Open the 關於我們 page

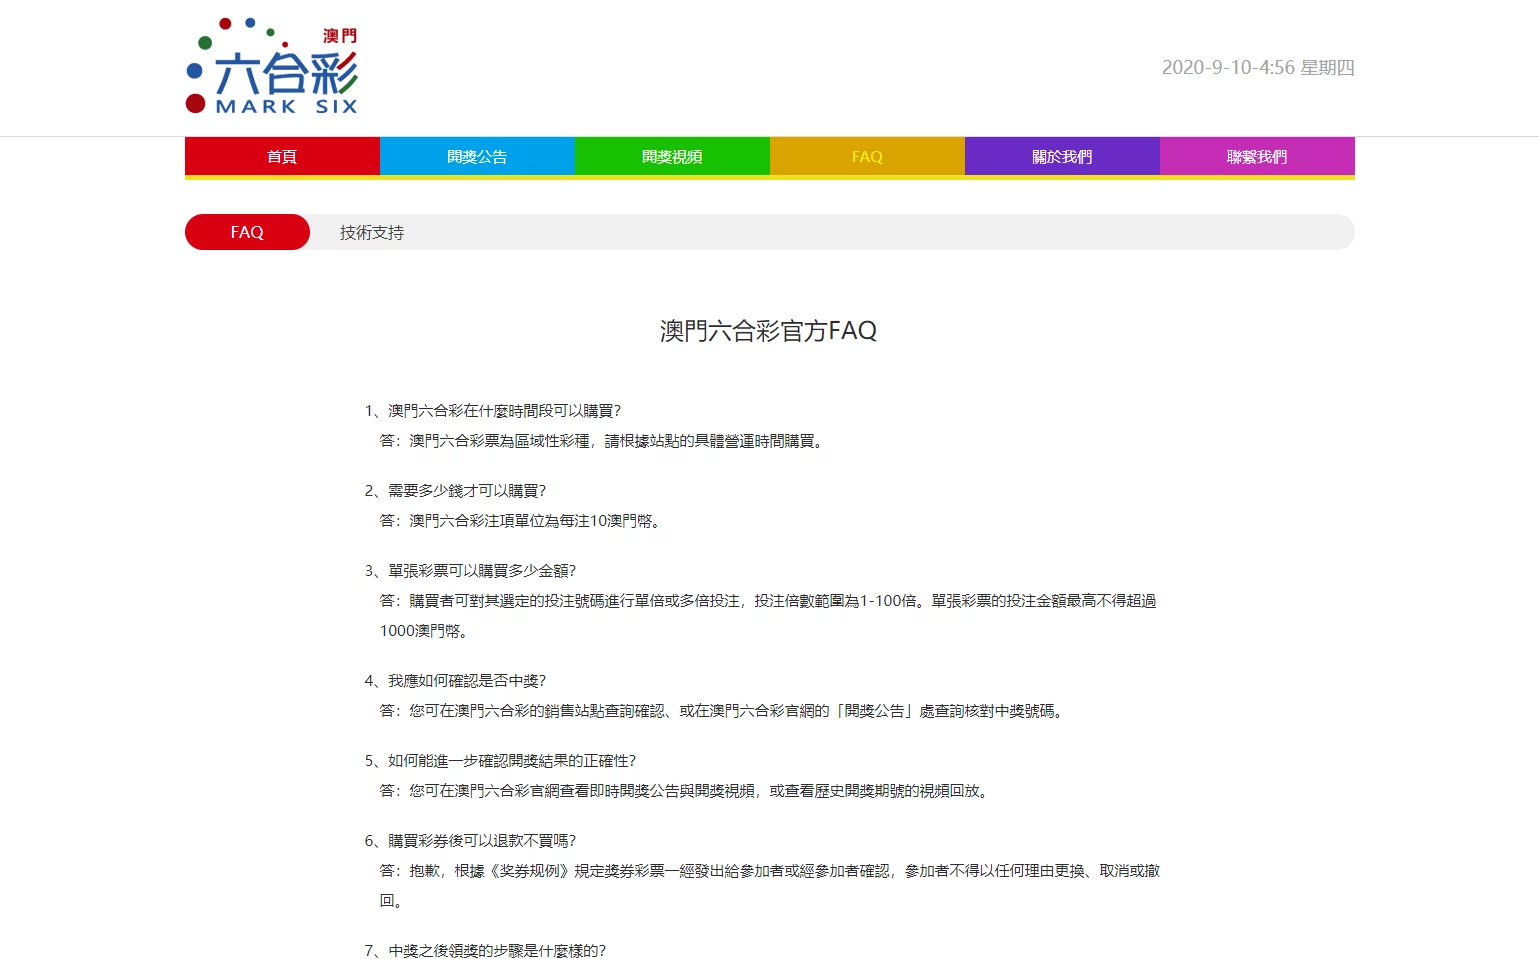(1062, 156)
